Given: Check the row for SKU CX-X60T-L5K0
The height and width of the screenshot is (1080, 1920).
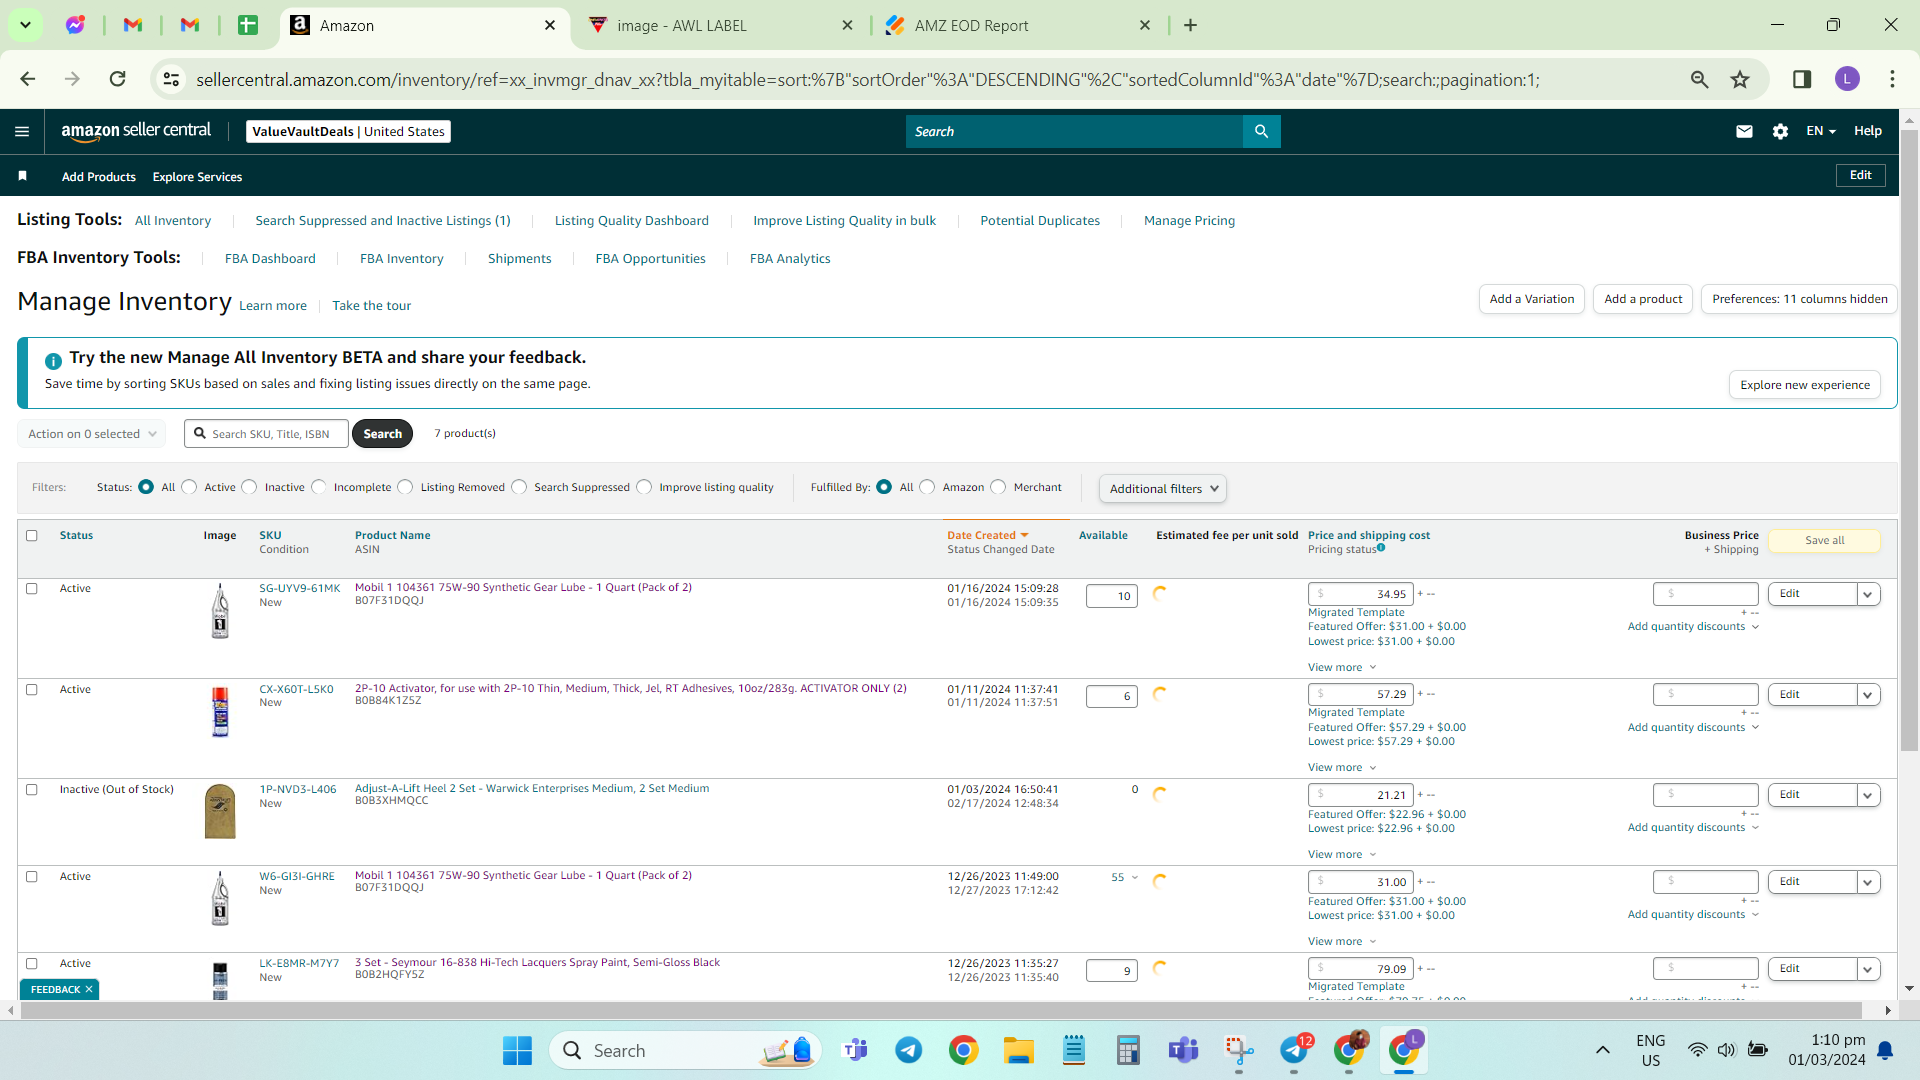Looking at the screenshot, I should [x=32, y=690].
